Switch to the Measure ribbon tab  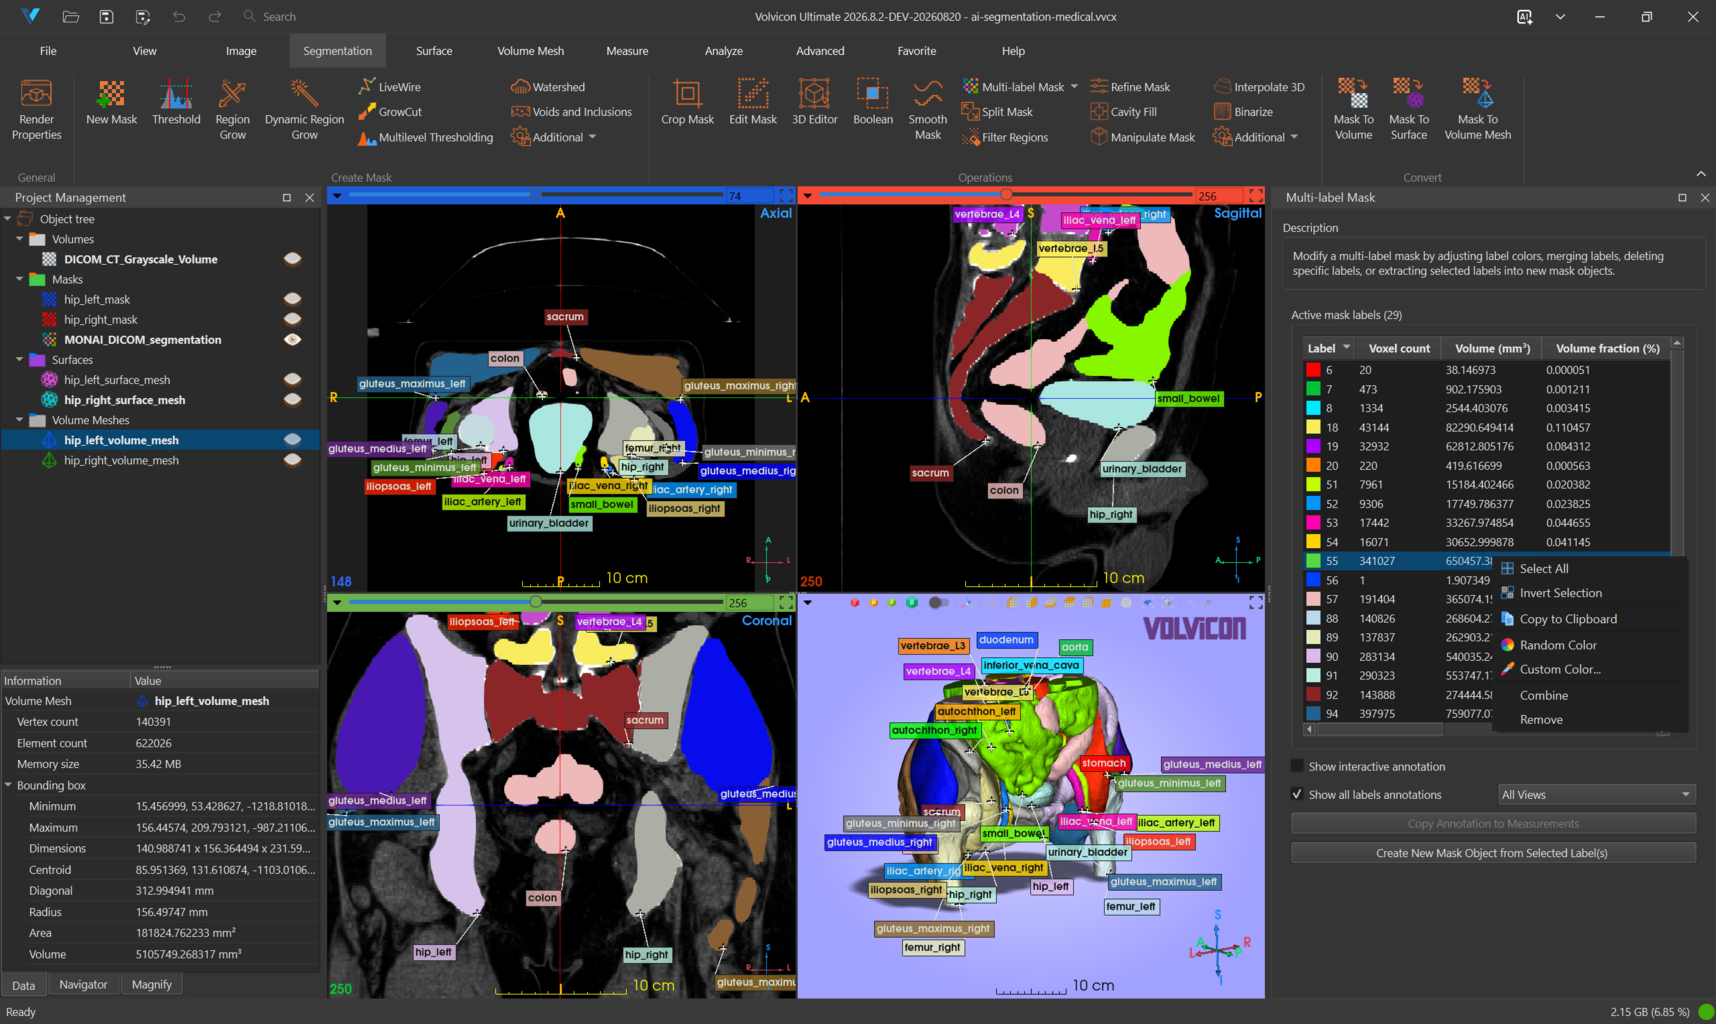click(x=627, y=51)
